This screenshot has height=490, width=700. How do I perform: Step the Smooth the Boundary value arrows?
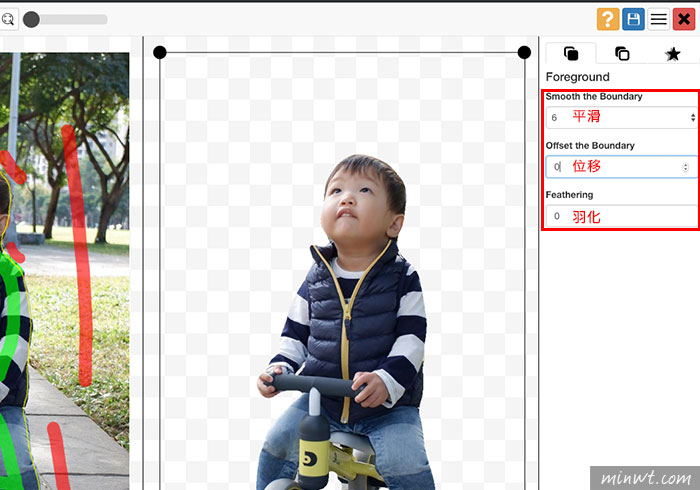coord(693,117)
